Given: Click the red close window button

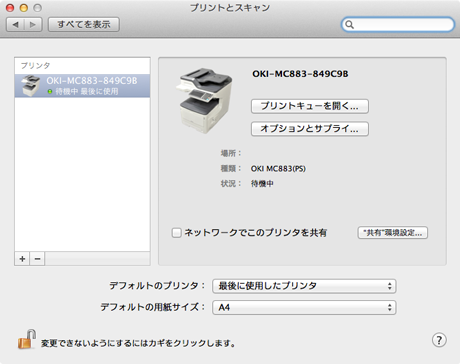Looking at the screenshot, I should click(10, 8).
